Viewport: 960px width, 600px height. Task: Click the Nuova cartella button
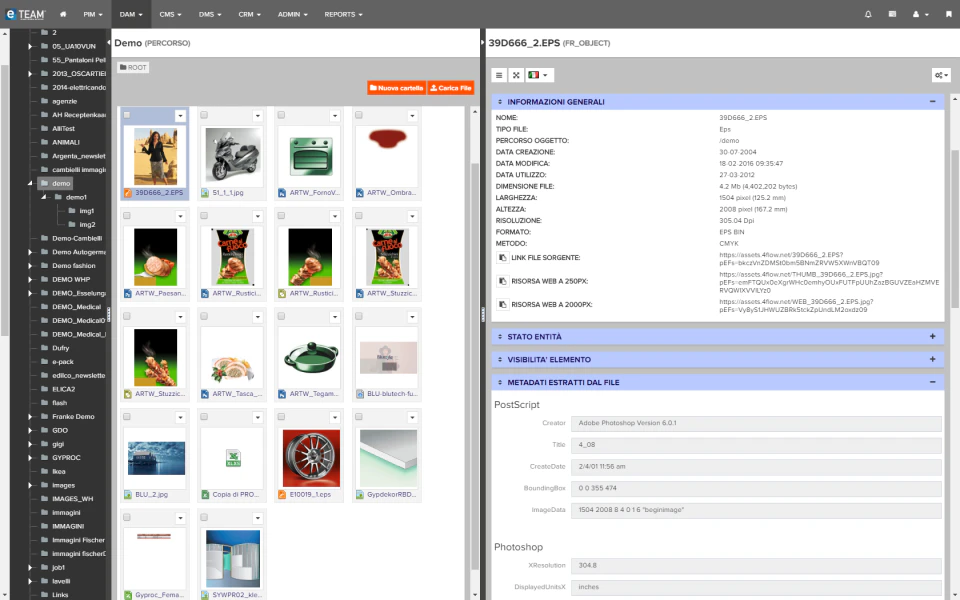(395, 88)
